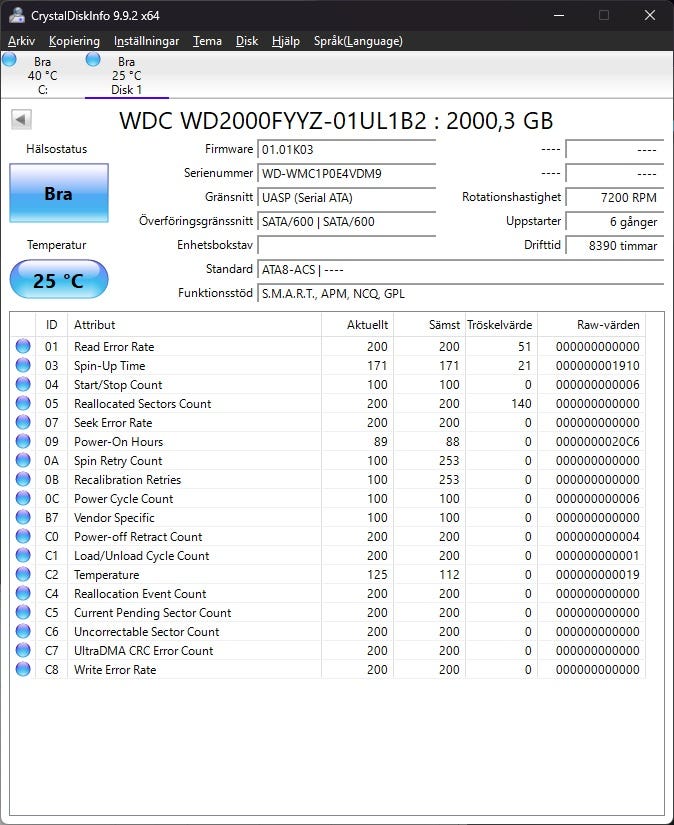The image size is (674, 825).
Task: Close the CrystalDiskInfo window
Action: coord(650,15)
